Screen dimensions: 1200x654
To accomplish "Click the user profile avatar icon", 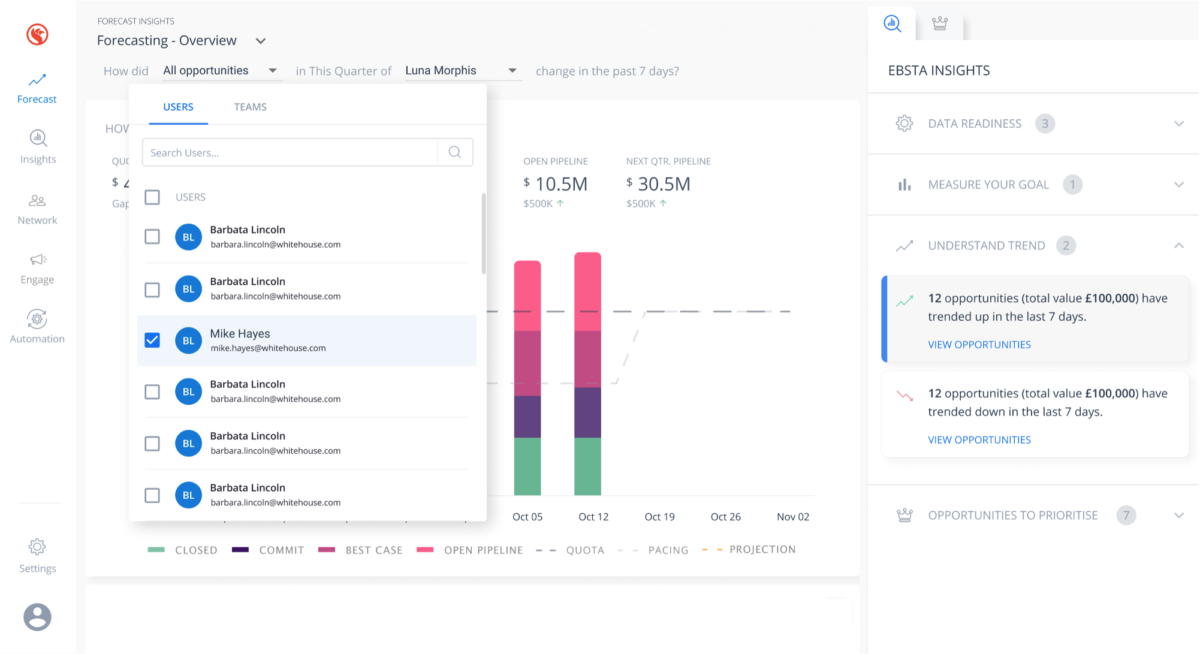I will click(37, 617).
